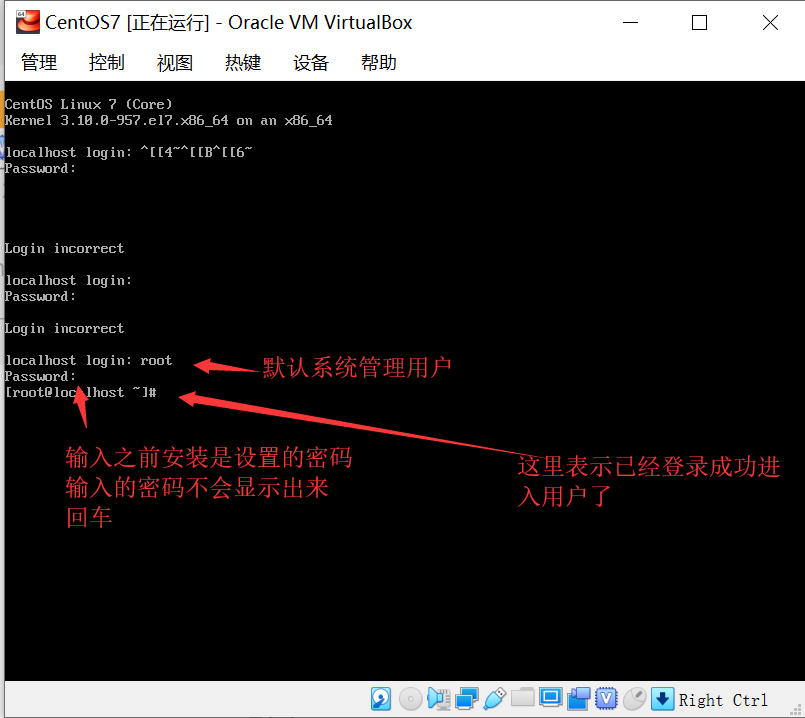Click the display monitor status icon
The image size is (805, 718).
click(x=550, y=698)
